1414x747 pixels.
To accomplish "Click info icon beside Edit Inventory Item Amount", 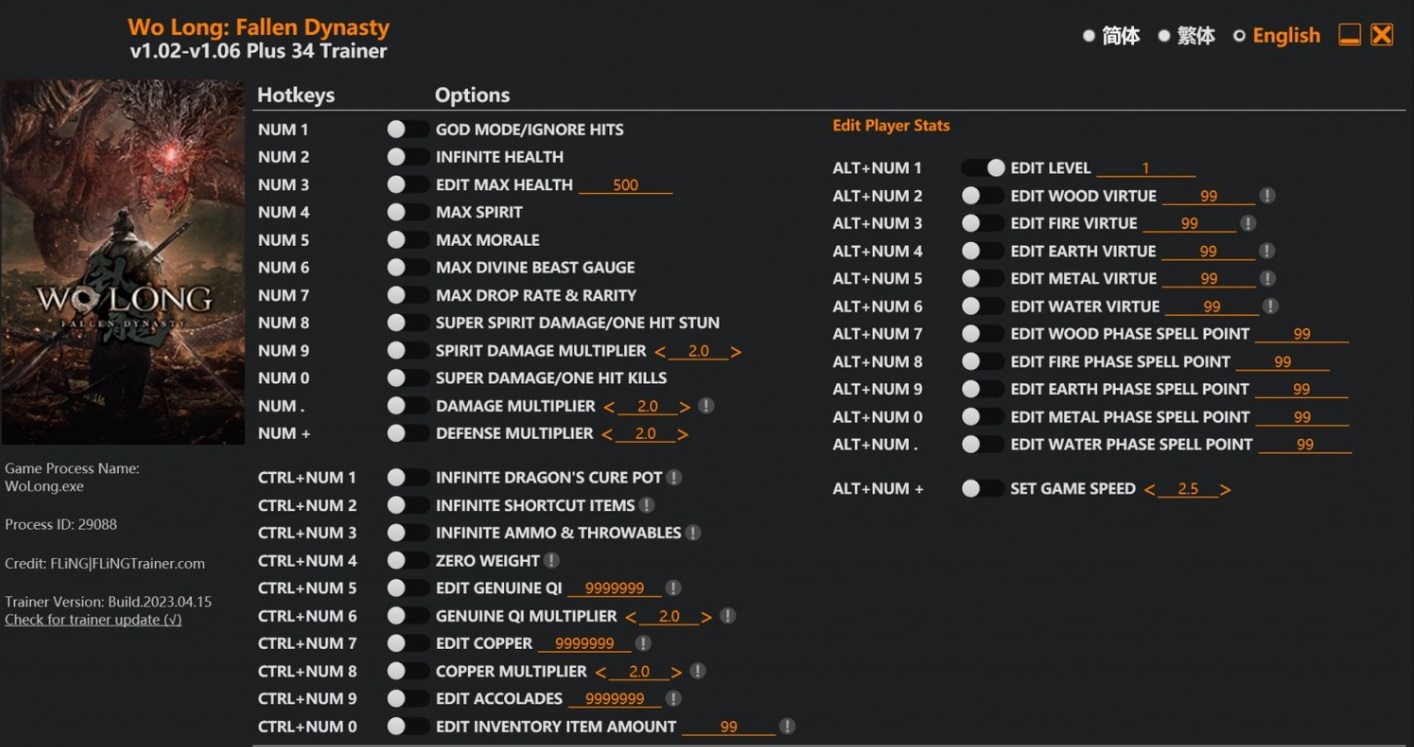I will (x=787, y=726).
